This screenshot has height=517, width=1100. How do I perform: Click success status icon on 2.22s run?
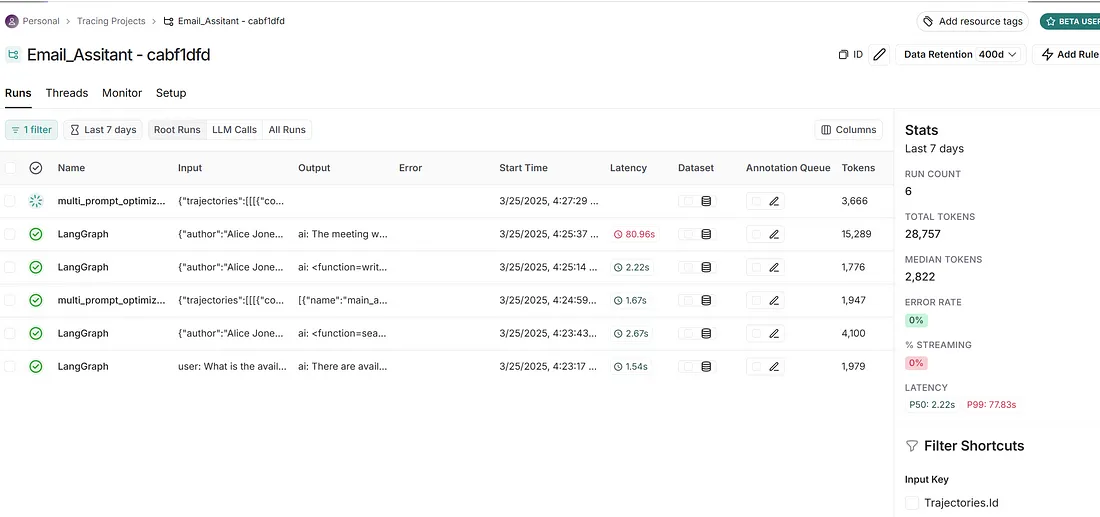(x=36, y=267)
